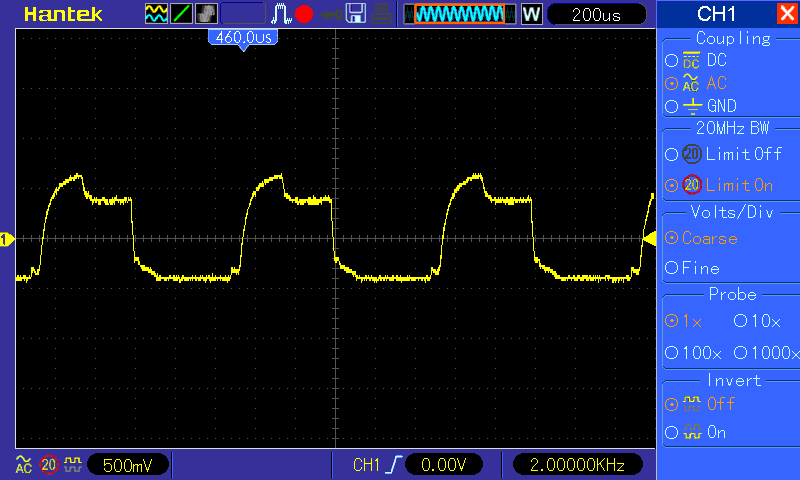The image size is (800, 480).
Task: Click the W window mode icon
Action: coord(531,14)
